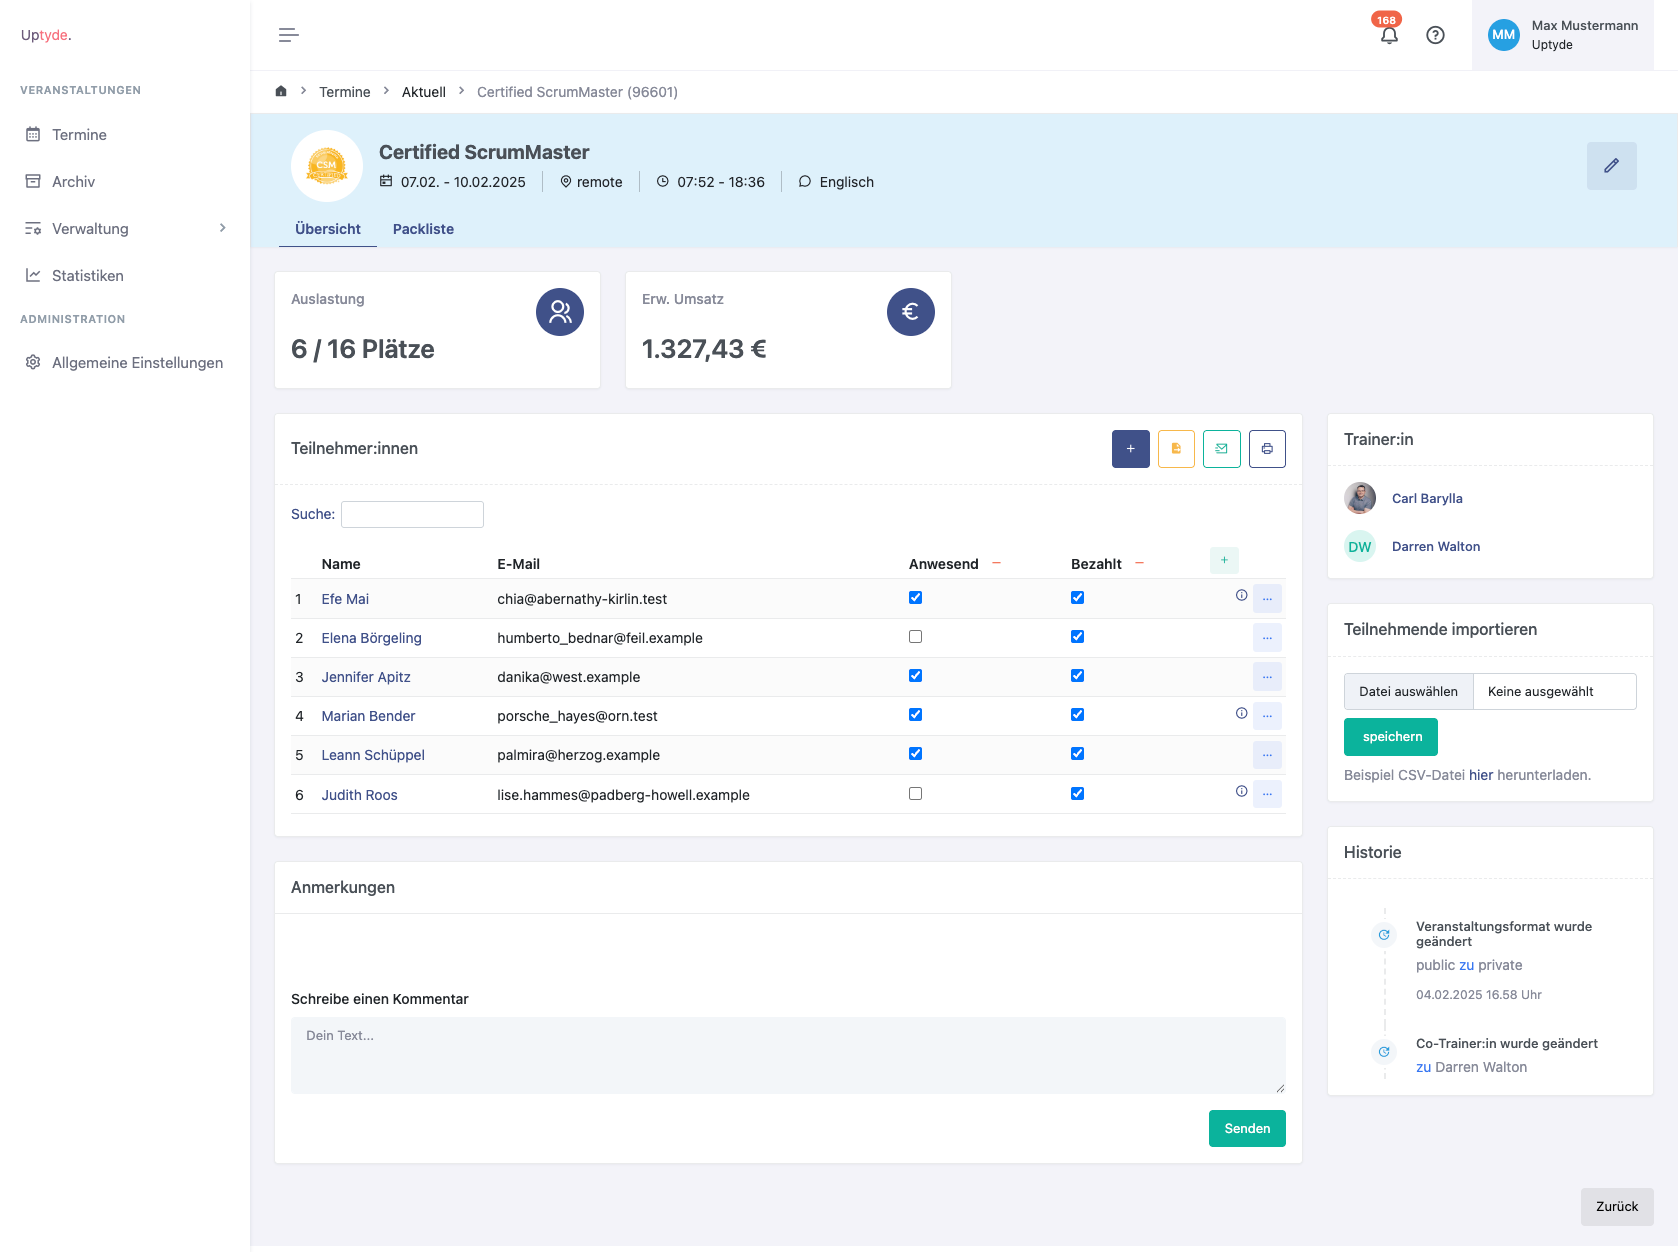This screenshot has height=1252, width=1678.
Task: Click the Suche participant search field
Action: pos(412,514)
